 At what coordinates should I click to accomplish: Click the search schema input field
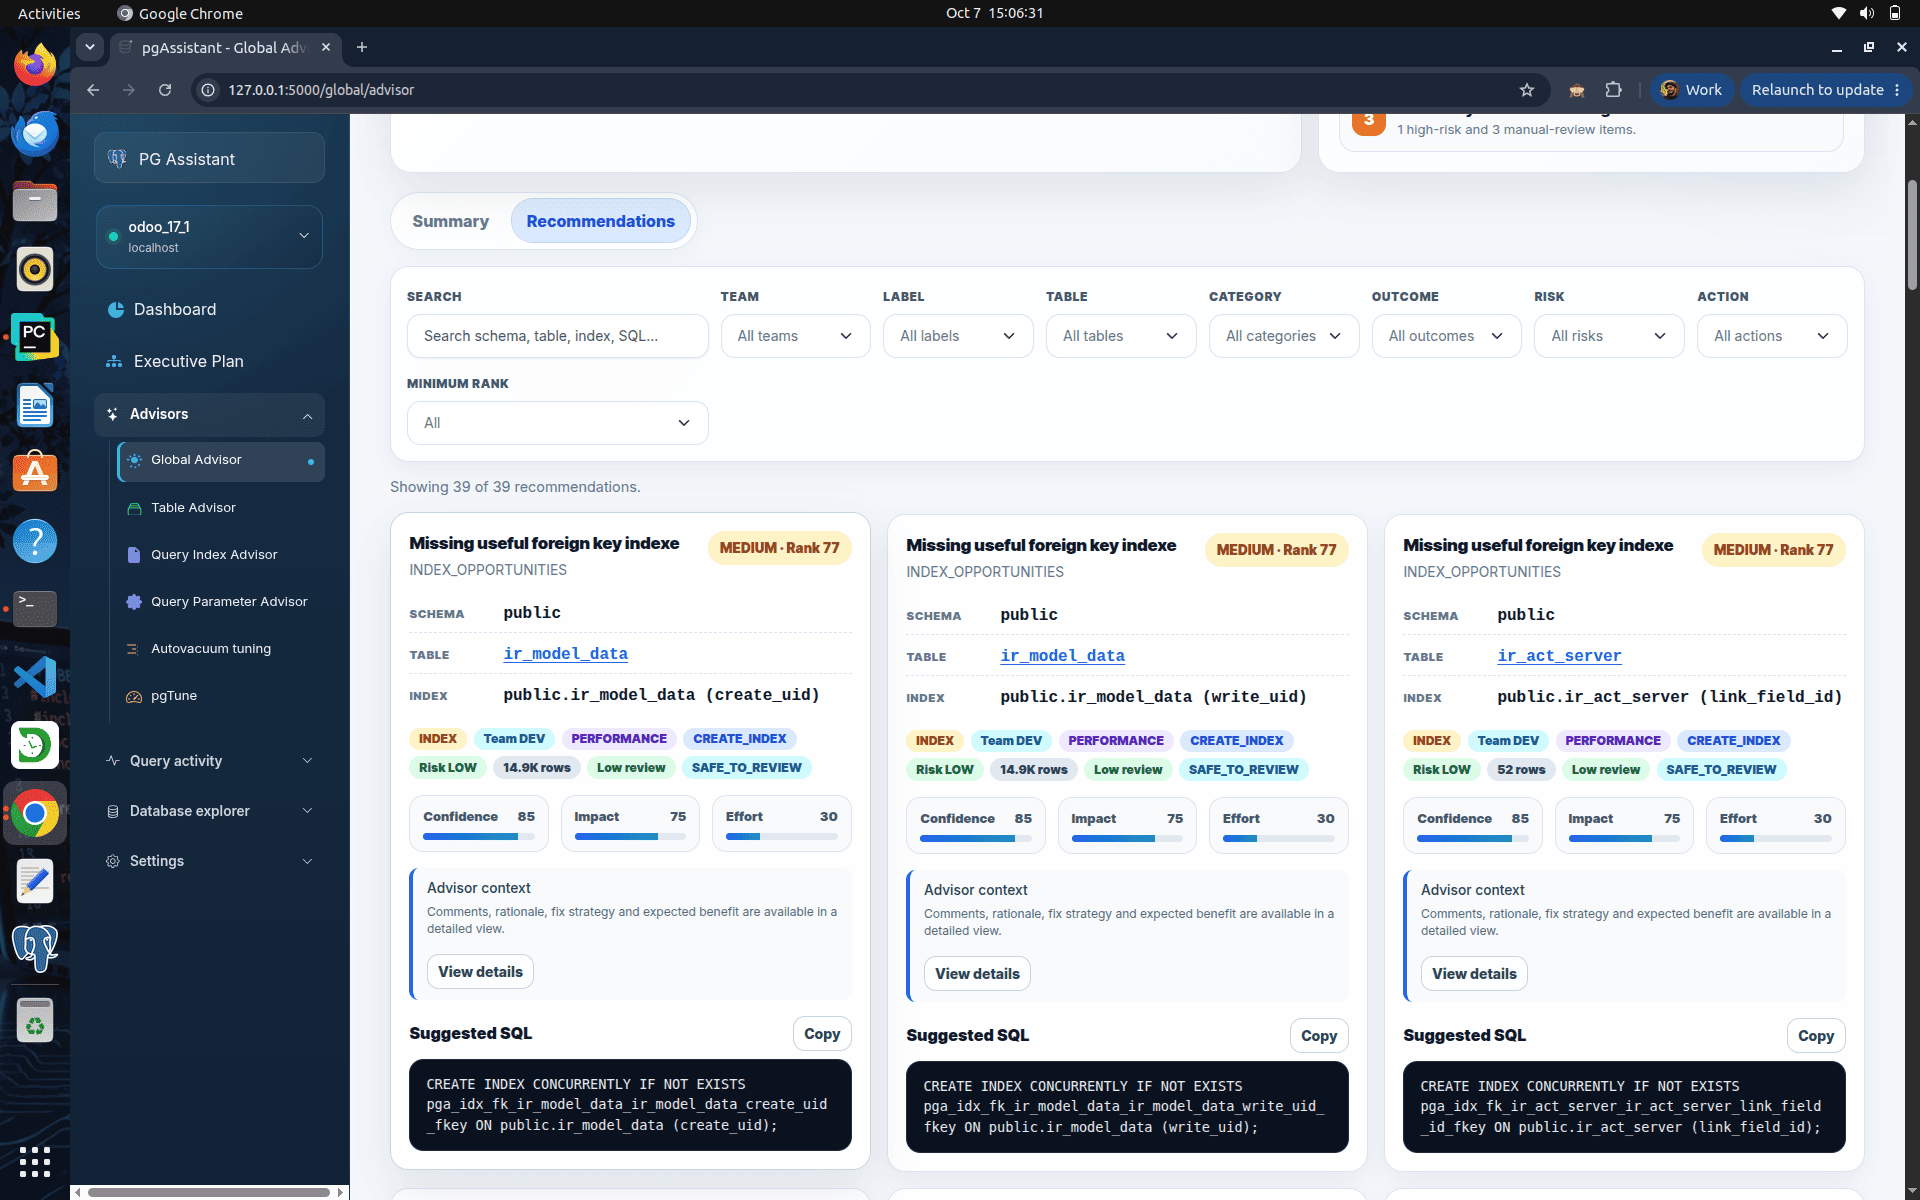[558, 336]
